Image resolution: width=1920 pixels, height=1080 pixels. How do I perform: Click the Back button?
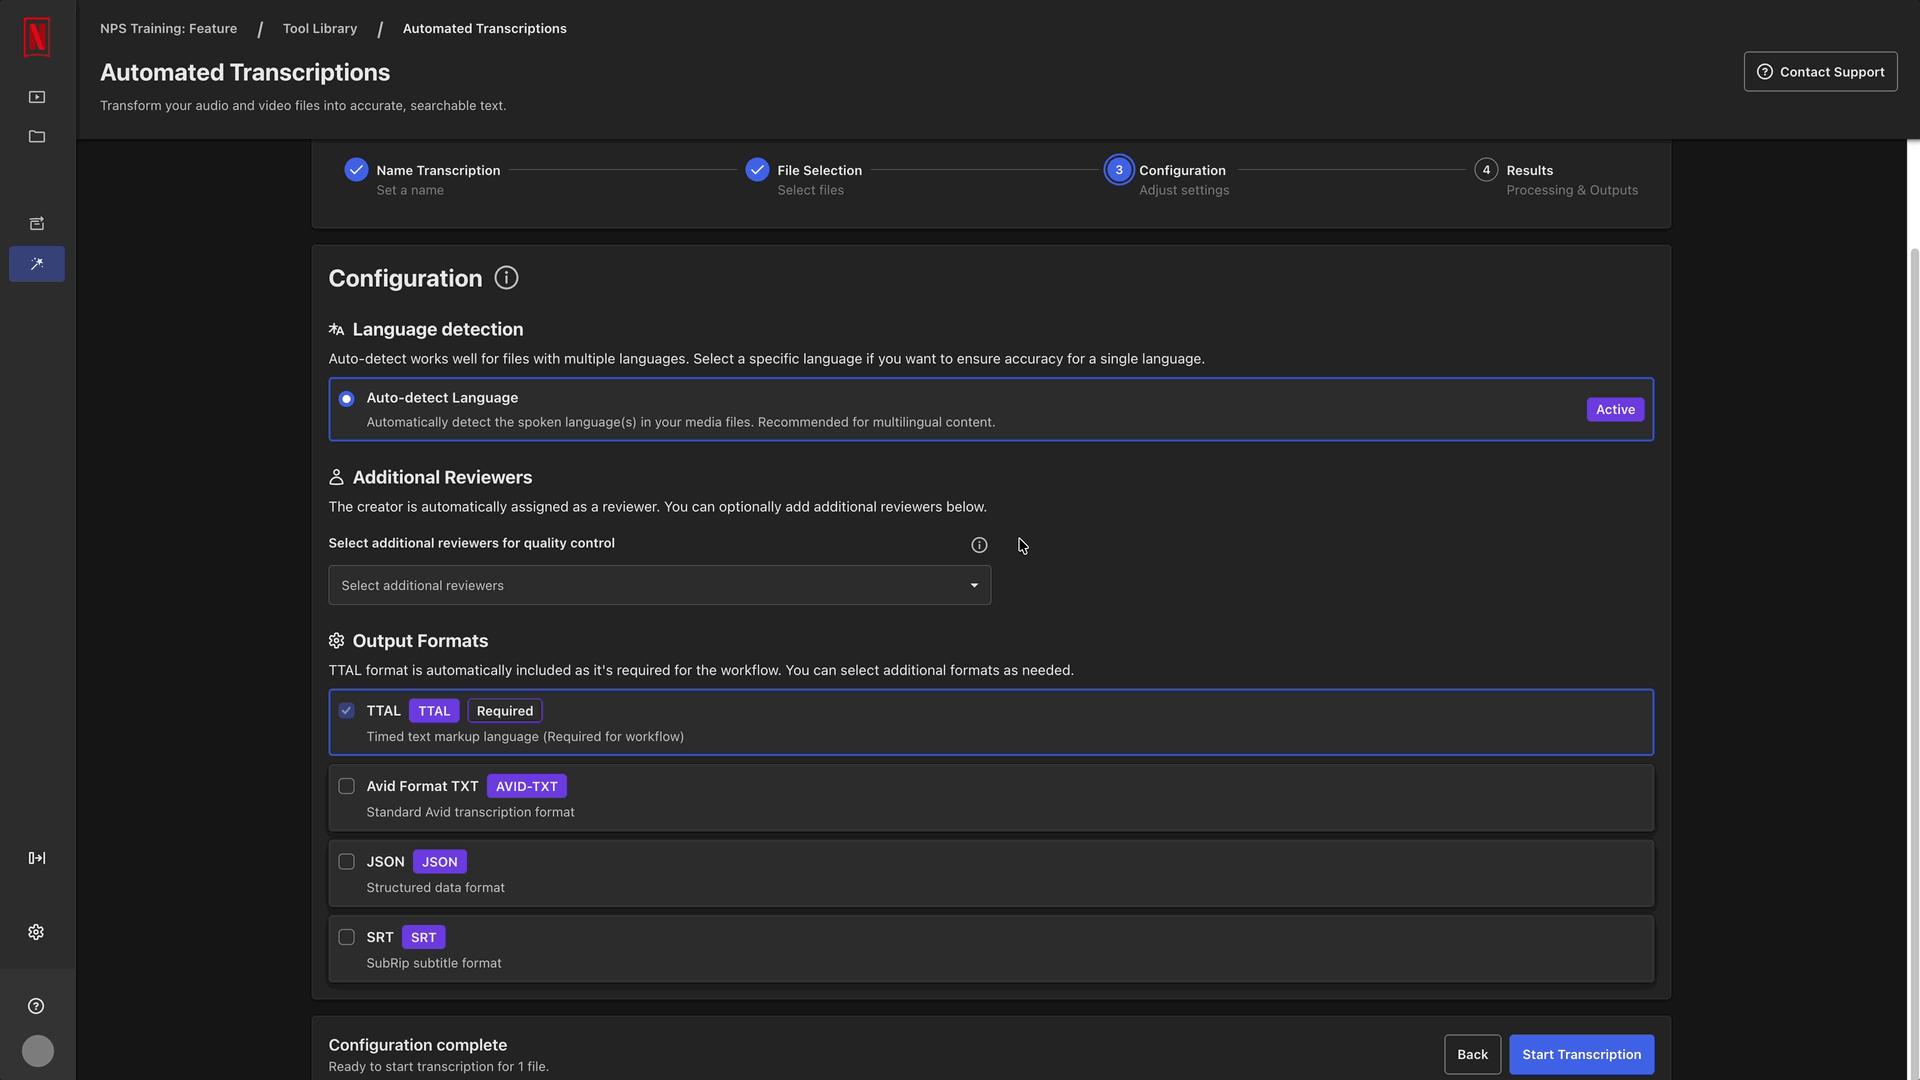point(1472,1054)
